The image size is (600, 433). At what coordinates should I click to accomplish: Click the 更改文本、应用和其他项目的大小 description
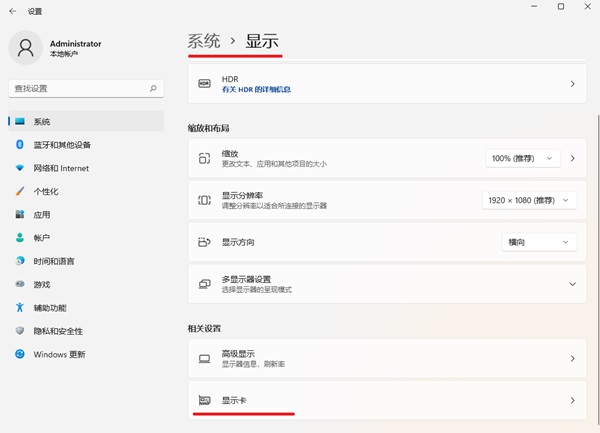click(x=274, y=164)
